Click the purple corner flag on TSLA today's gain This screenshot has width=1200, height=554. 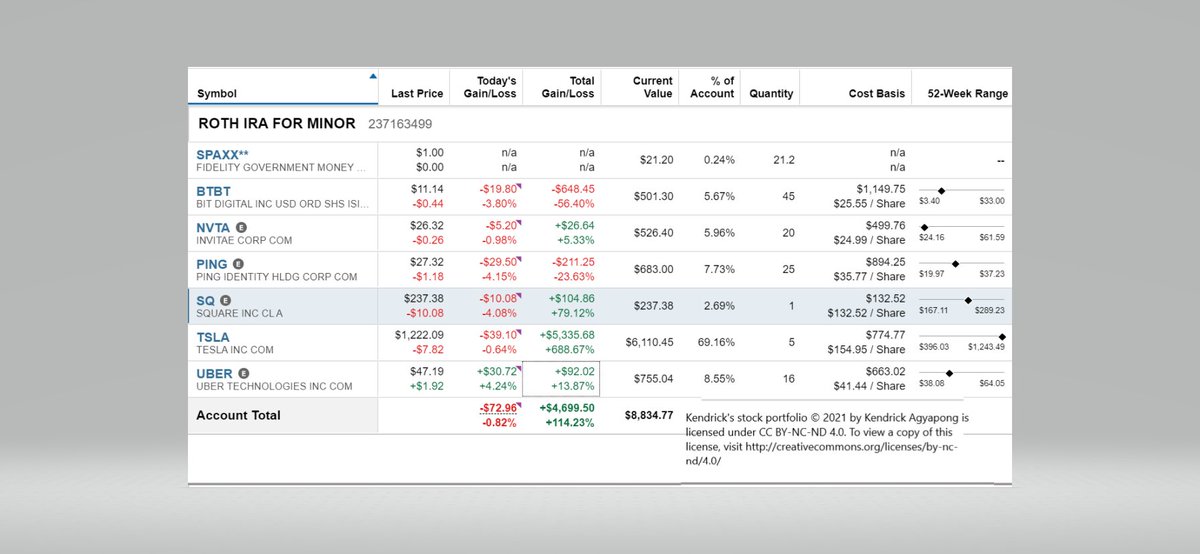coord(520,331)
